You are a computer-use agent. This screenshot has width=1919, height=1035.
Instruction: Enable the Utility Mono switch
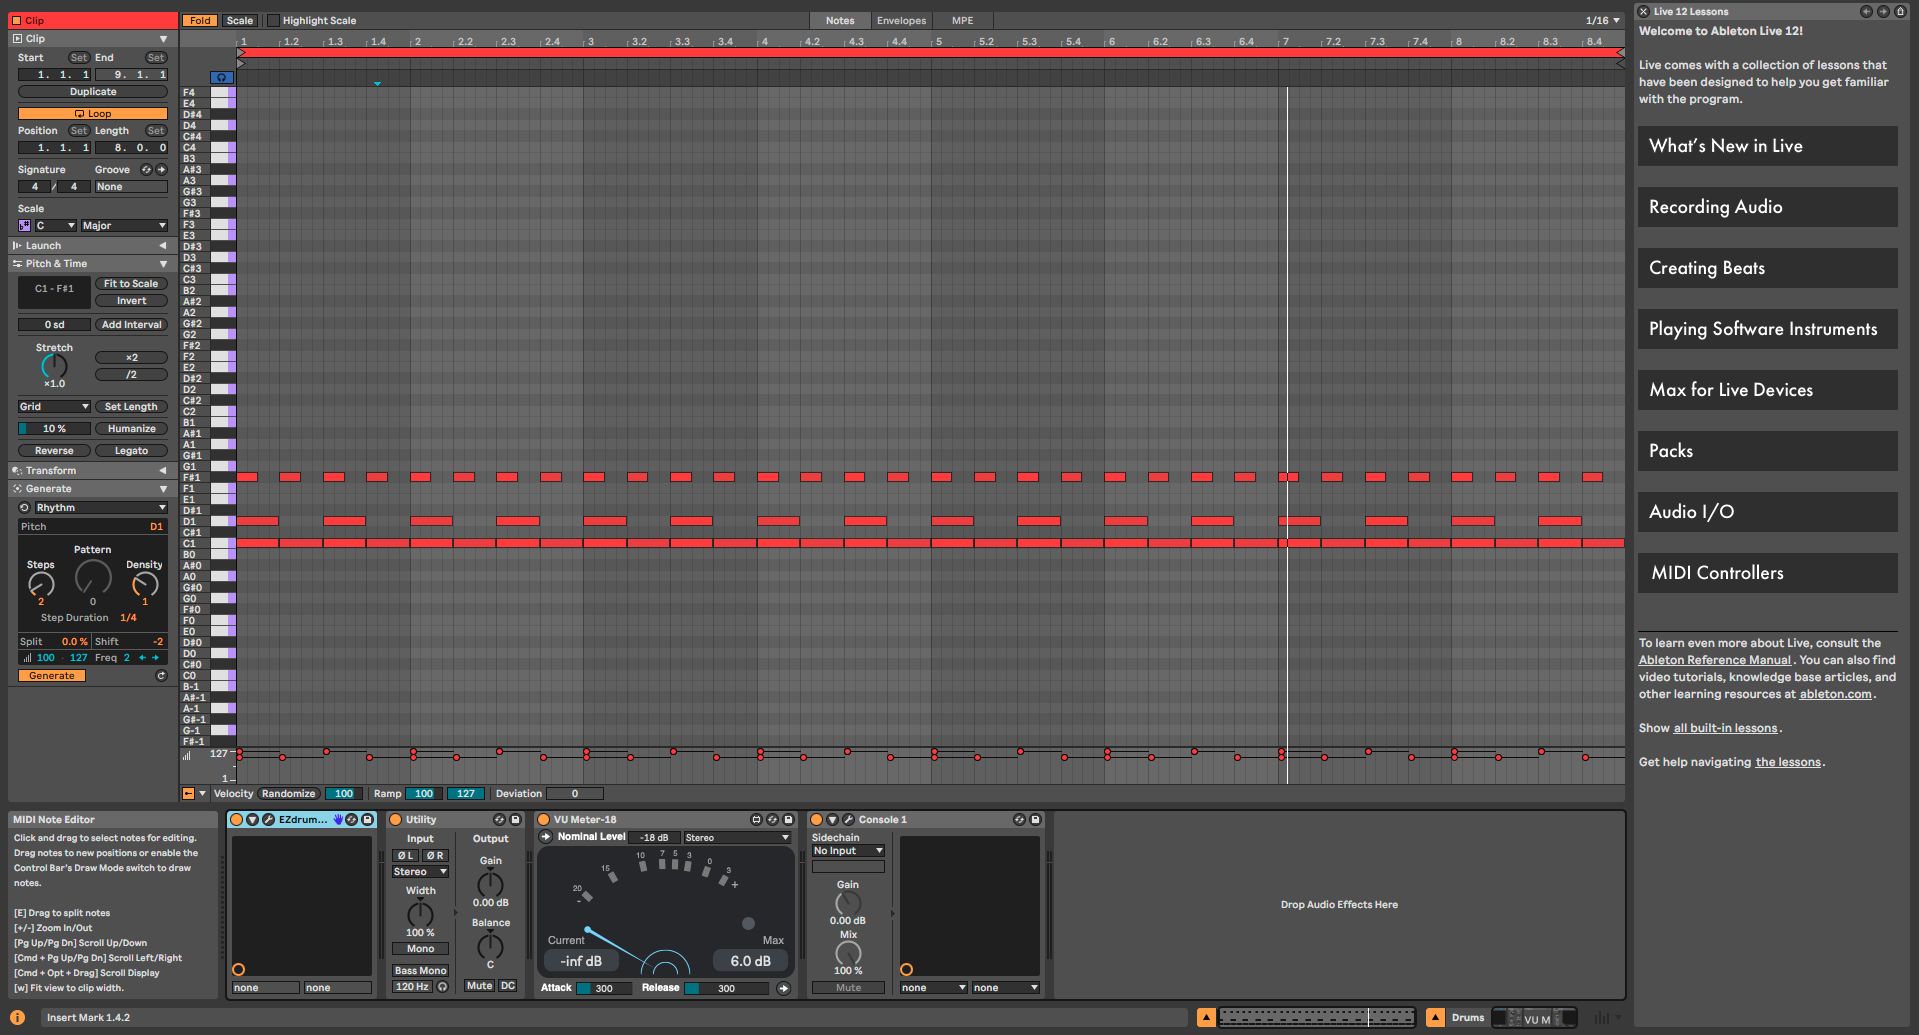tap(420, 948)
